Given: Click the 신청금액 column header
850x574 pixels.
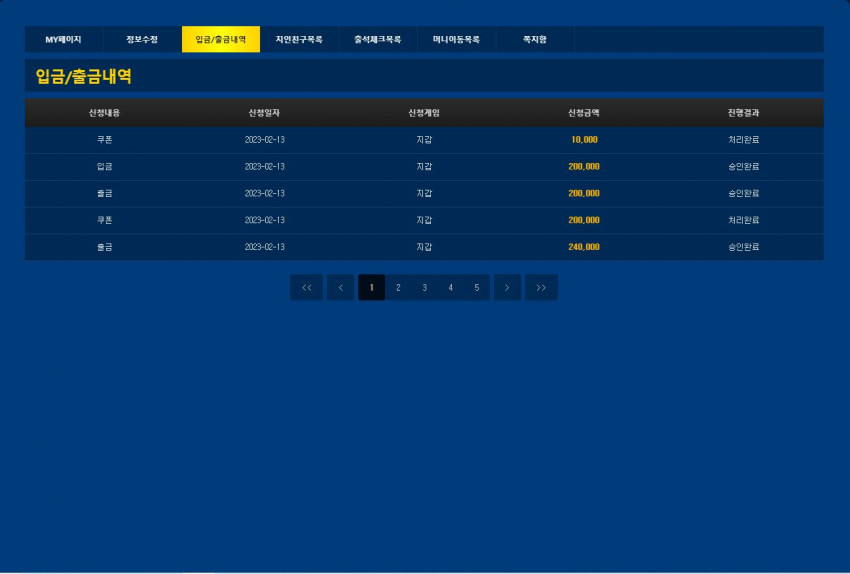Looking at the screenshot, I should (x=584, y=113).
